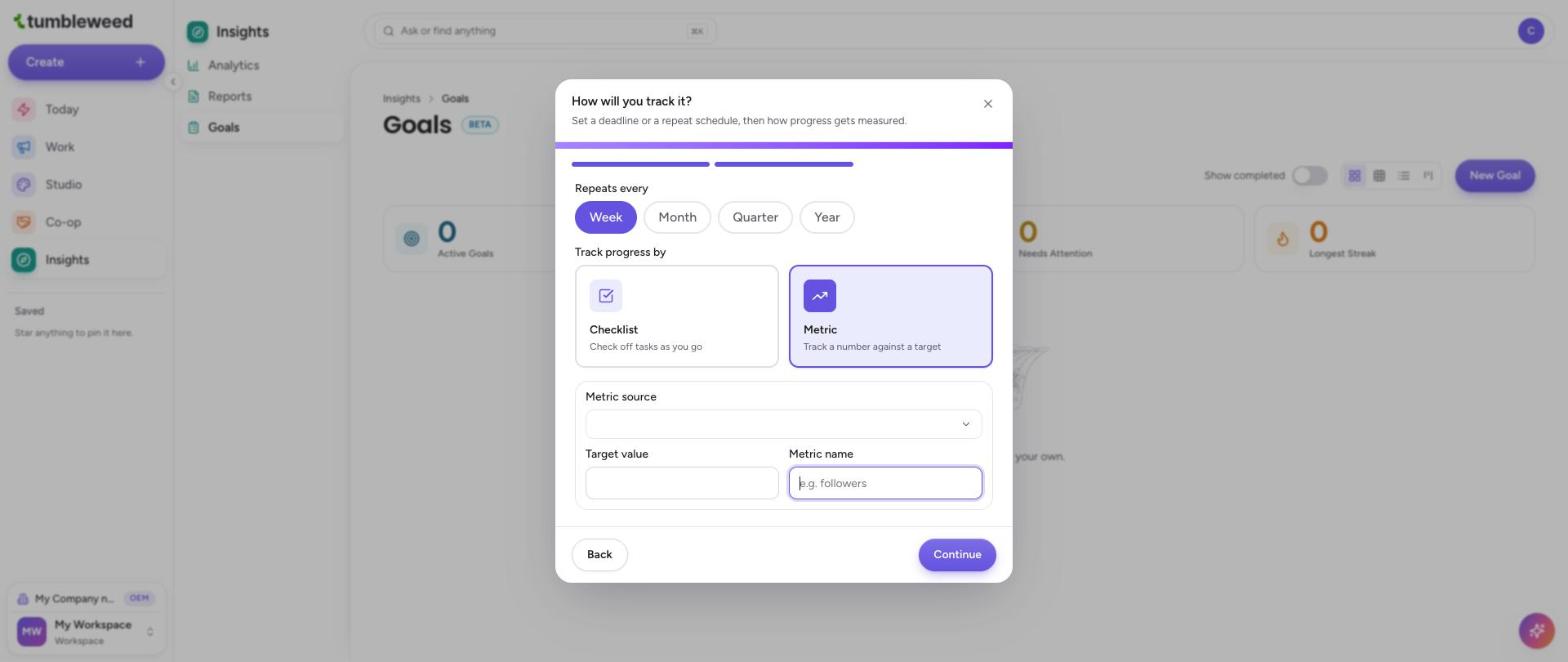The height and width of the screenshot is (662, 1568).
Task: Click the Today lightning icon
Action: coord(24,110)
